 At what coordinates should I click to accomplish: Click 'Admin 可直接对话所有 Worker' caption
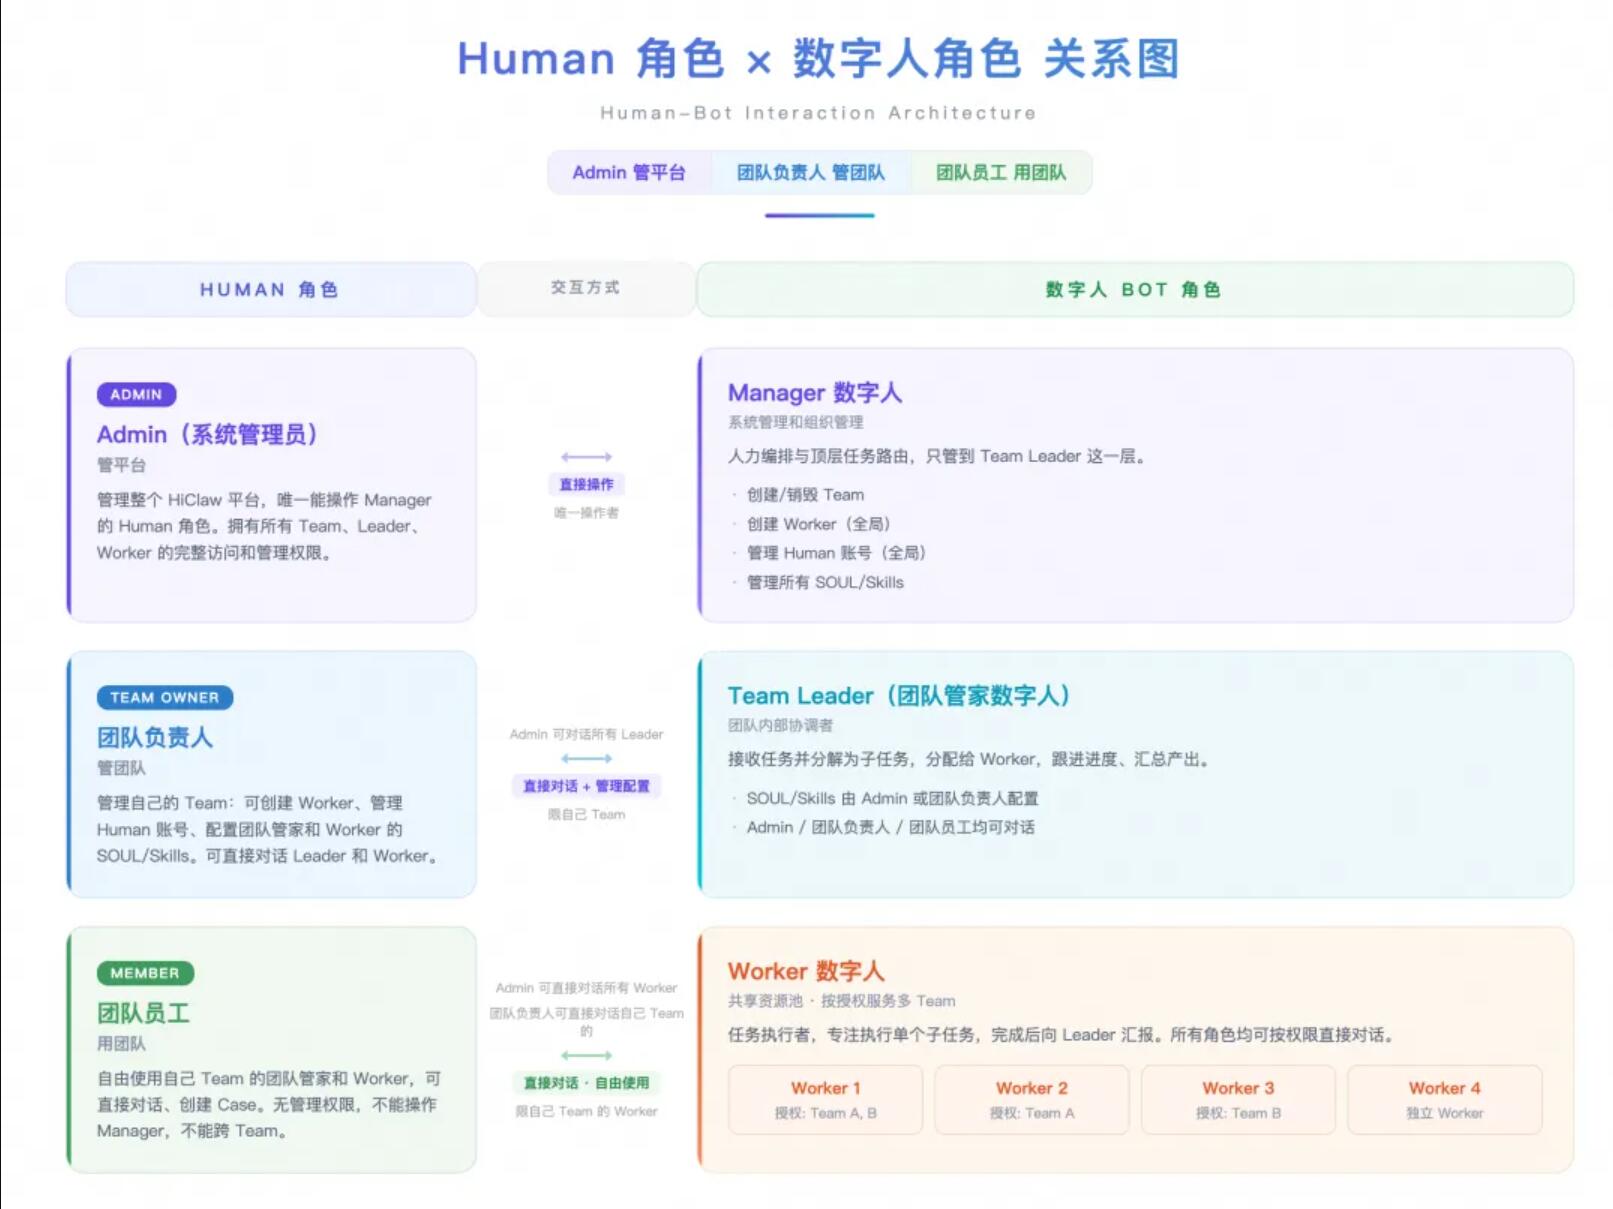(x=587, y=988)
